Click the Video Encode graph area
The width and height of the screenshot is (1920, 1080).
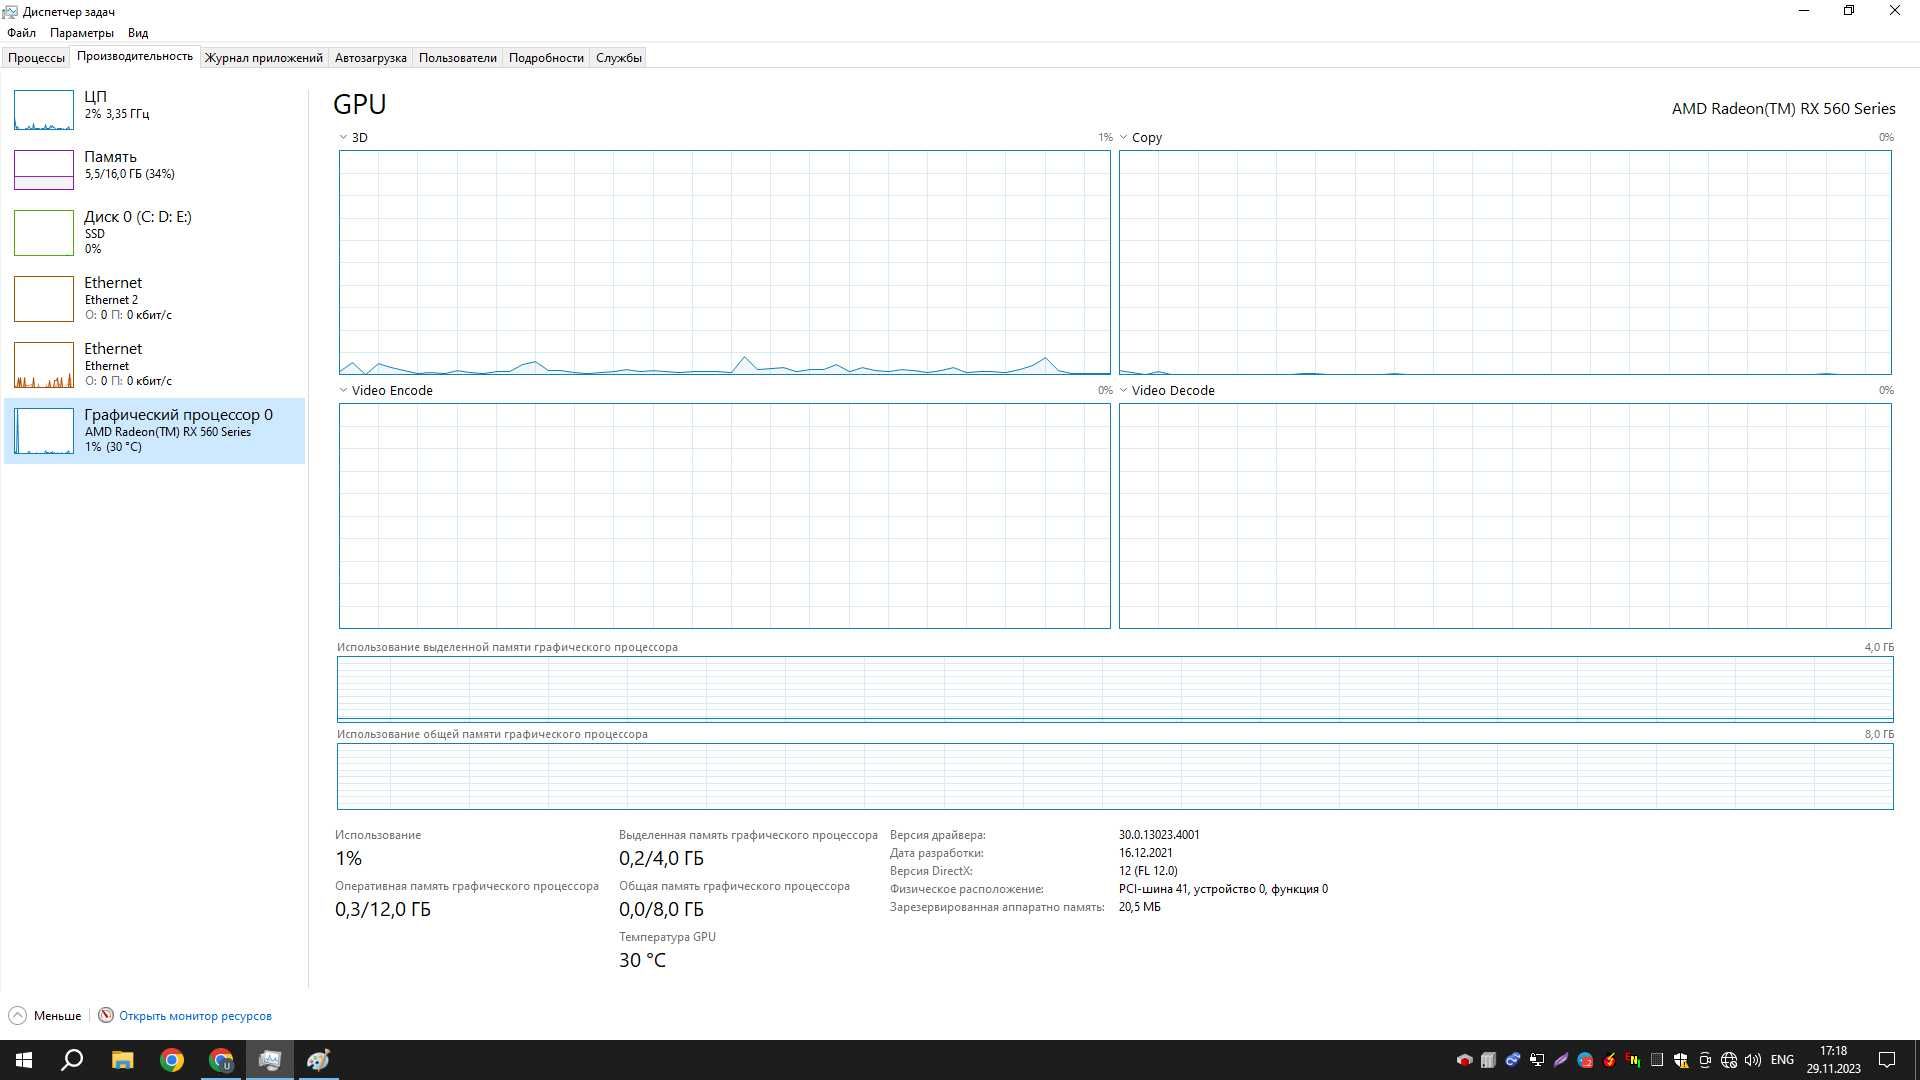[x=724, y=516]
